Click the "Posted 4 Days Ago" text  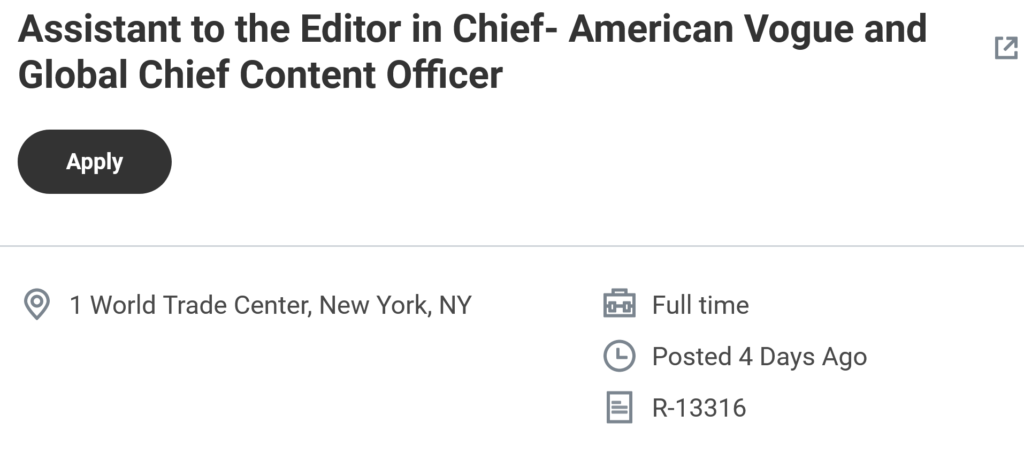click(759, 356)
